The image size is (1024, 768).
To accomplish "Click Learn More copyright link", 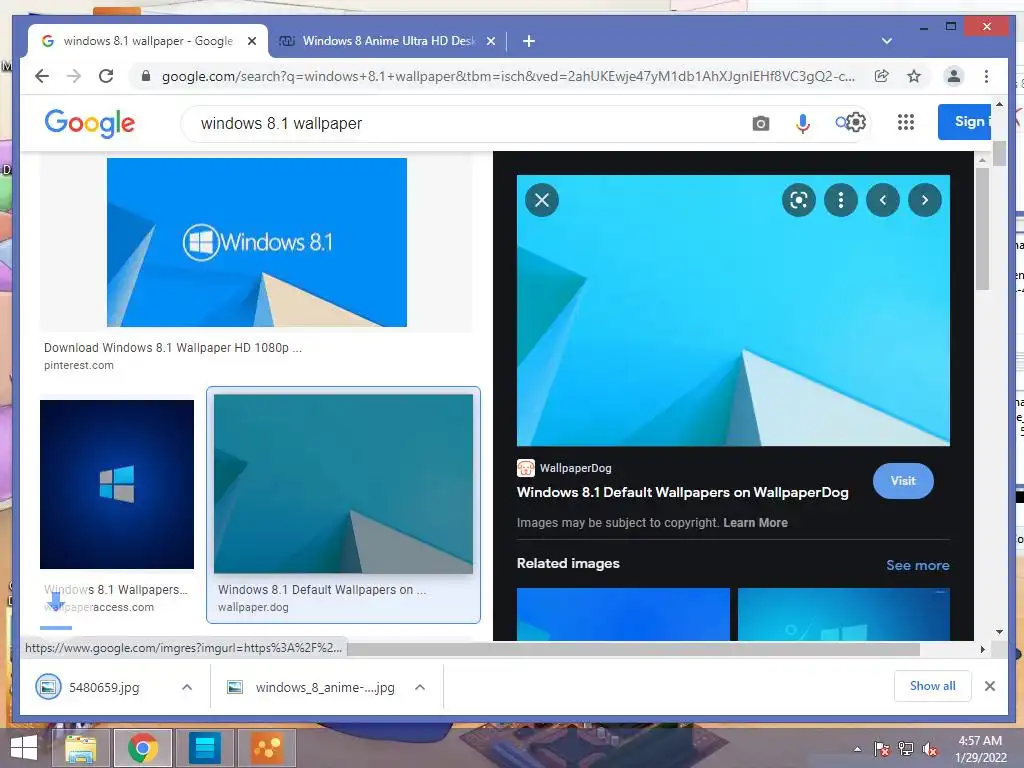I will (756, 522).
